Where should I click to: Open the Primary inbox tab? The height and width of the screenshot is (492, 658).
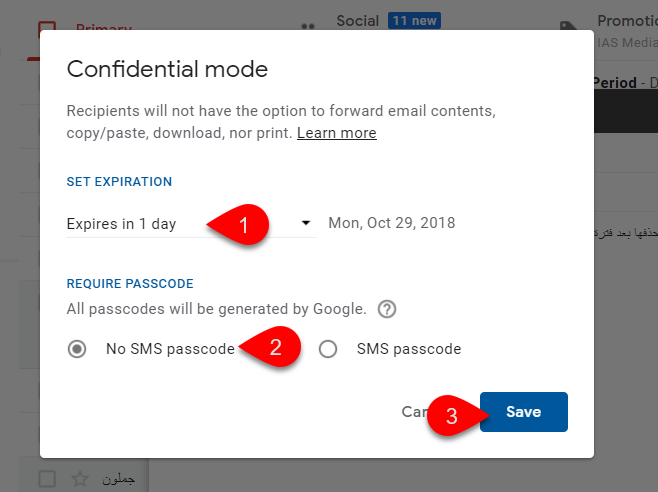tap(104, 26)
